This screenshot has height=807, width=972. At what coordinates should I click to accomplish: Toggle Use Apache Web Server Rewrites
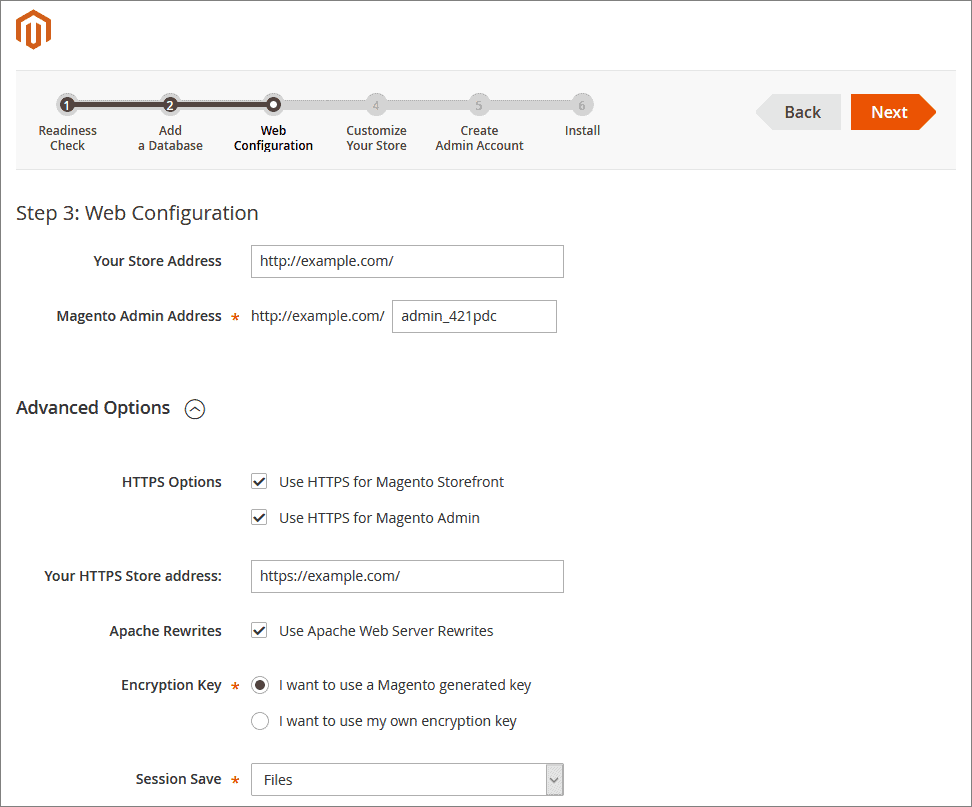[x=259, y=630]
